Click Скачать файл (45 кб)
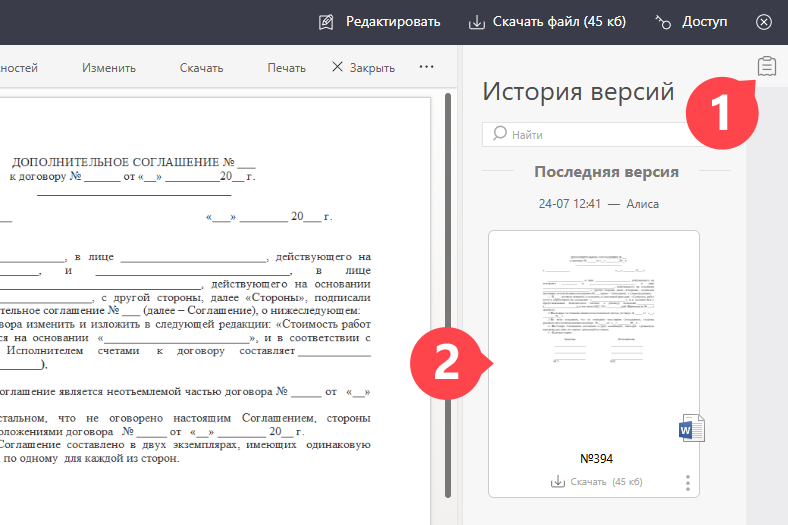The image size is (788, 525). pyautogui.click(x=559, y=22)
